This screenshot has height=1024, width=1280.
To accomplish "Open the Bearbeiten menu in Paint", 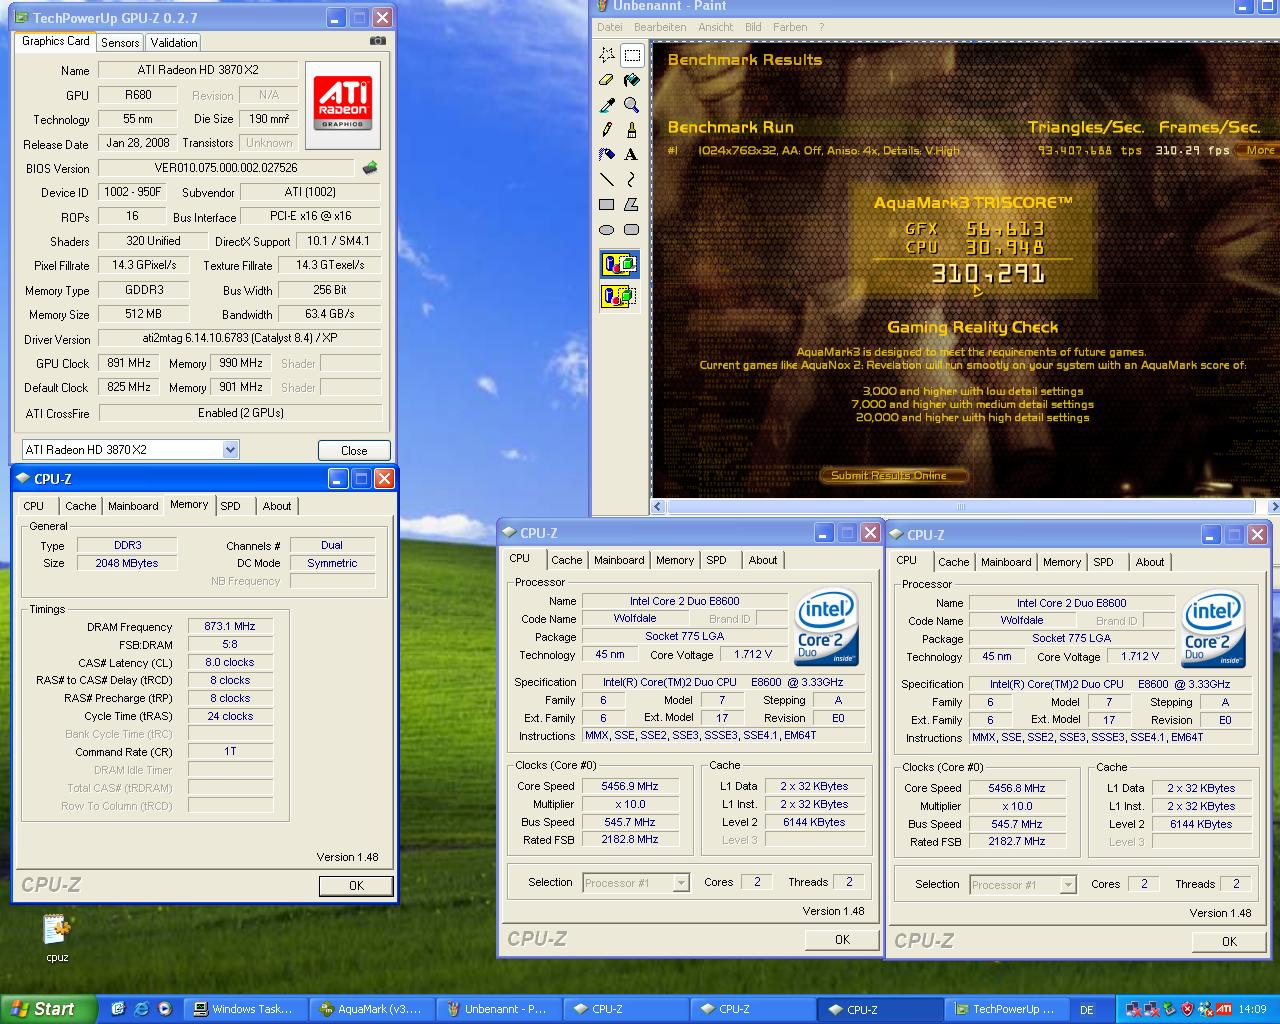I will coord(660,27).
